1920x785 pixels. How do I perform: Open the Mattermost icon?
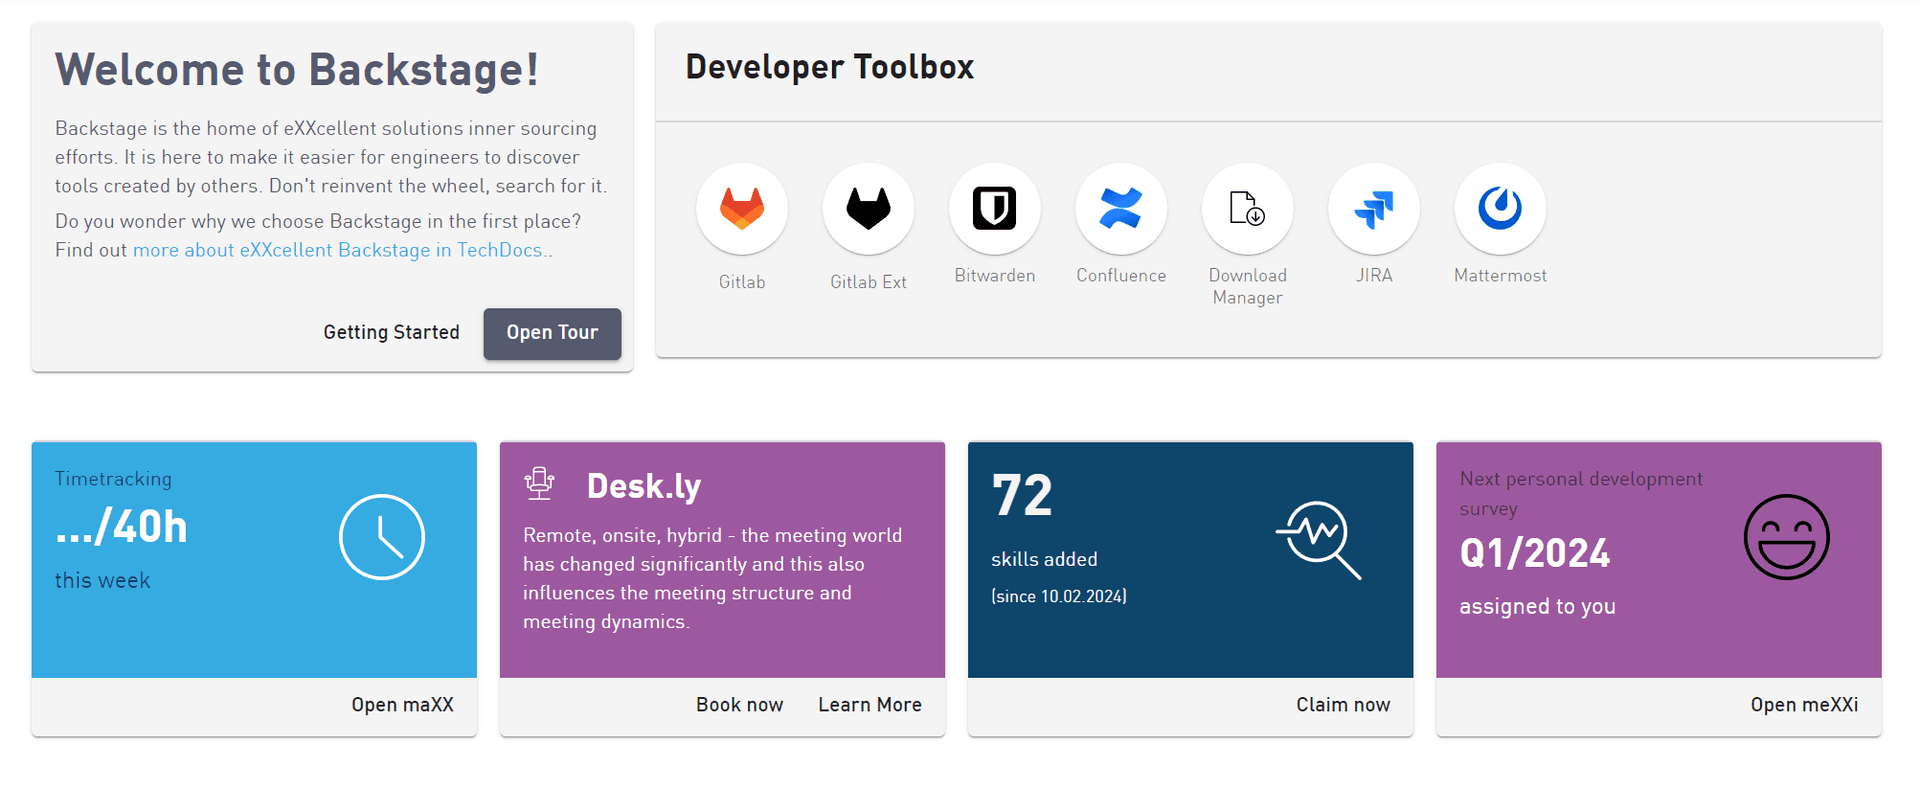1500,209
